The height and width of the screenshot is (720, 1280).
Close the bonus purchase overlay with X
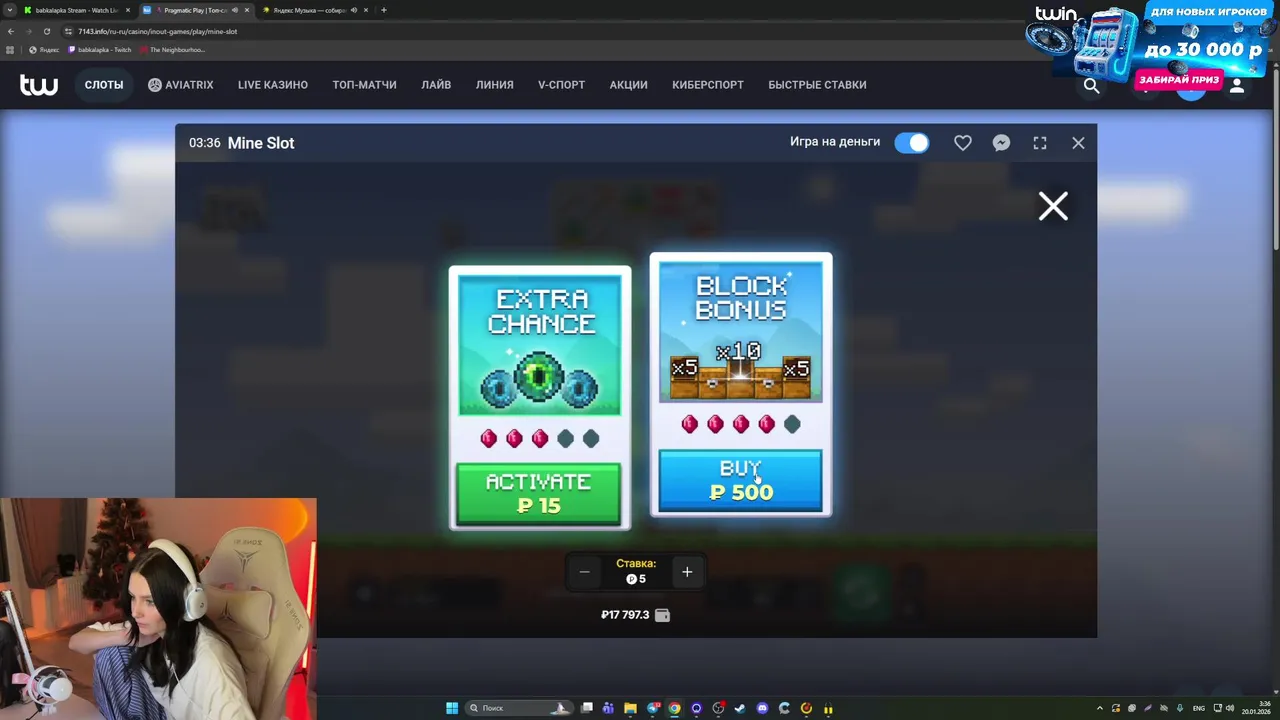[x=1053, y=206]
